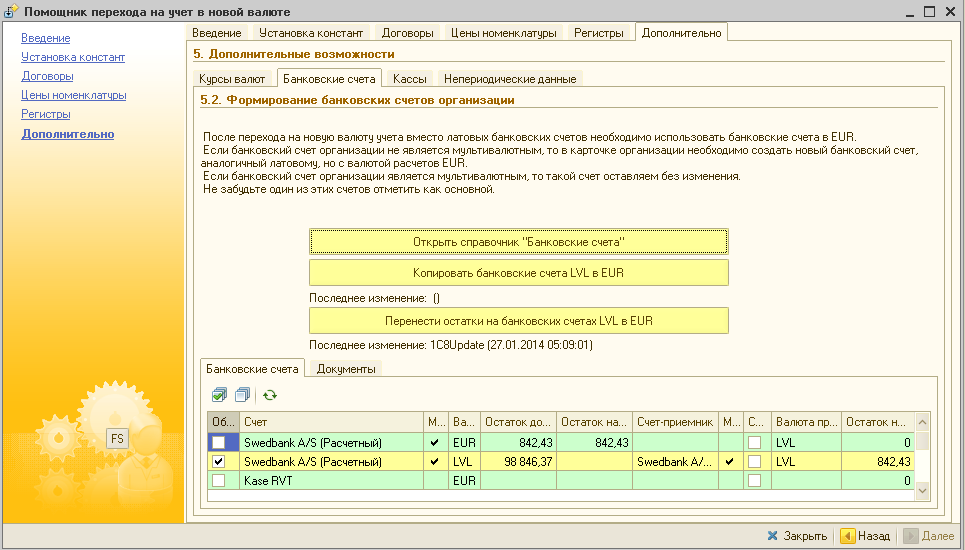Open the Документы tab
The image size is (965, 550).
pyautogui.click(x=346, y=369)
